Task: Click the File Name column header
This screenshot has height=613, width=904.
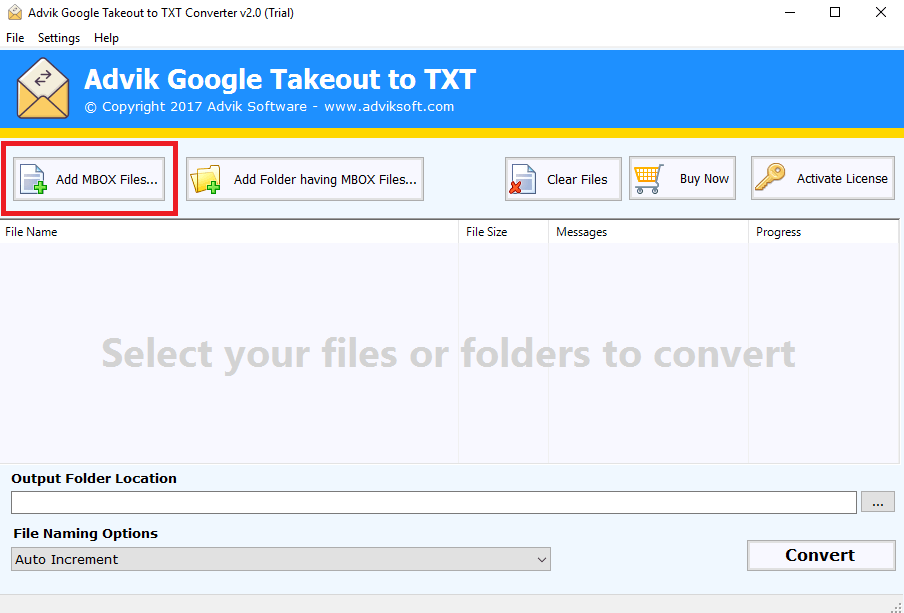Action: click(x=229, y=232)
